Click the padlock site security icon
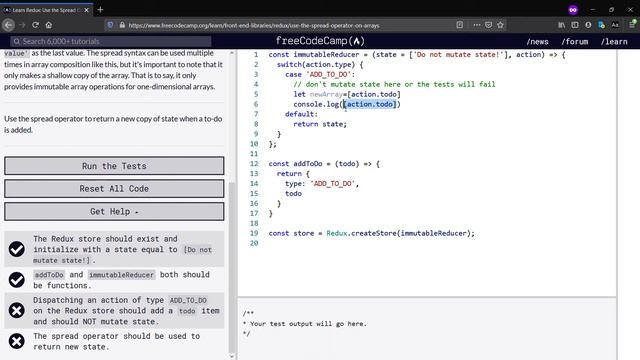This screenshot has height=360, width=640. [x=122, y=25]
